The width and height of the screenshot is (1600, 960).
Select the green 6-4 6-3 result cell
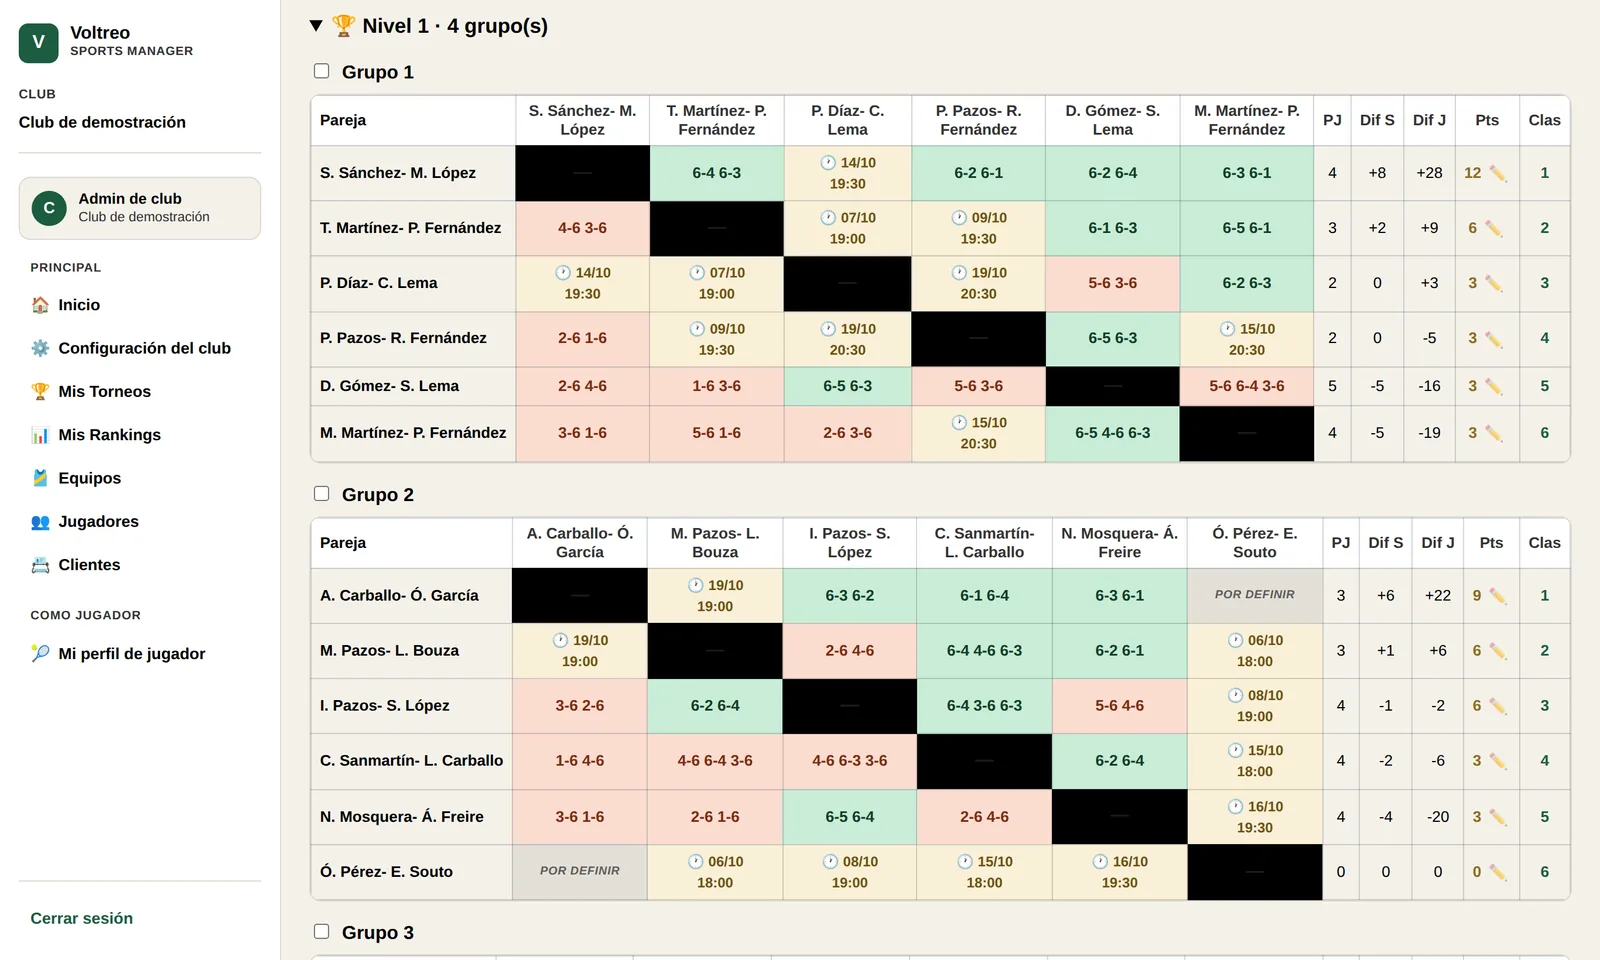tap(716, 173)
